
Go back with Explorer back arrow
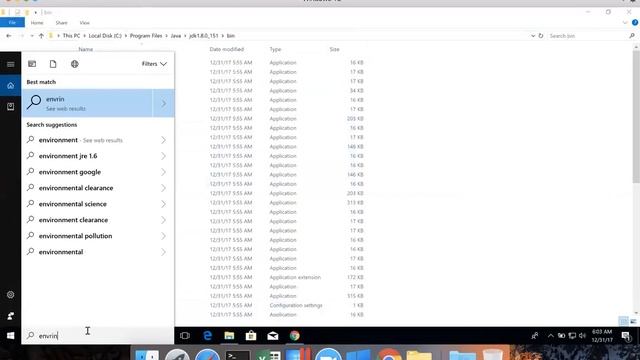(x=9, y=36)
